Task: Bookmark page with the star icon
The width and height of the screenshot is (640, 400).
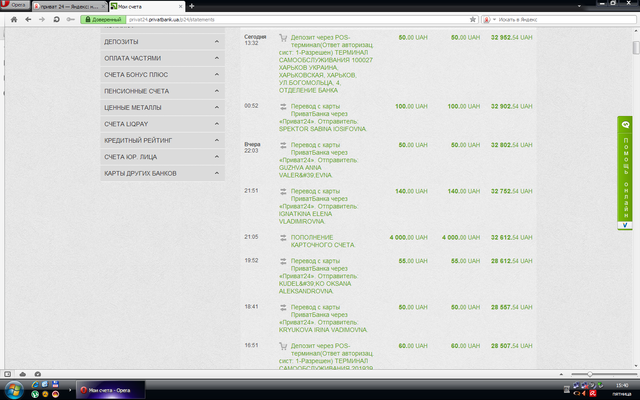Action: (473, 19)
